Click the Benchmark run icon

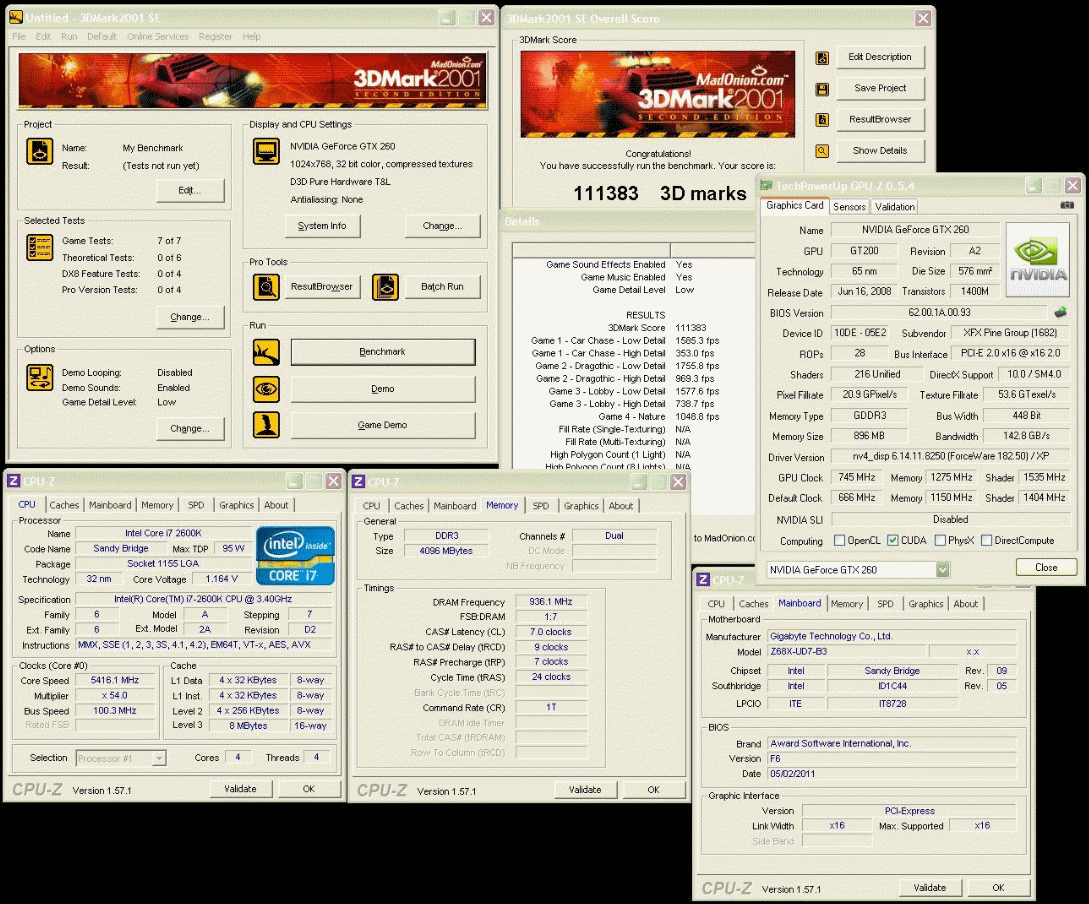pos(266,352)
